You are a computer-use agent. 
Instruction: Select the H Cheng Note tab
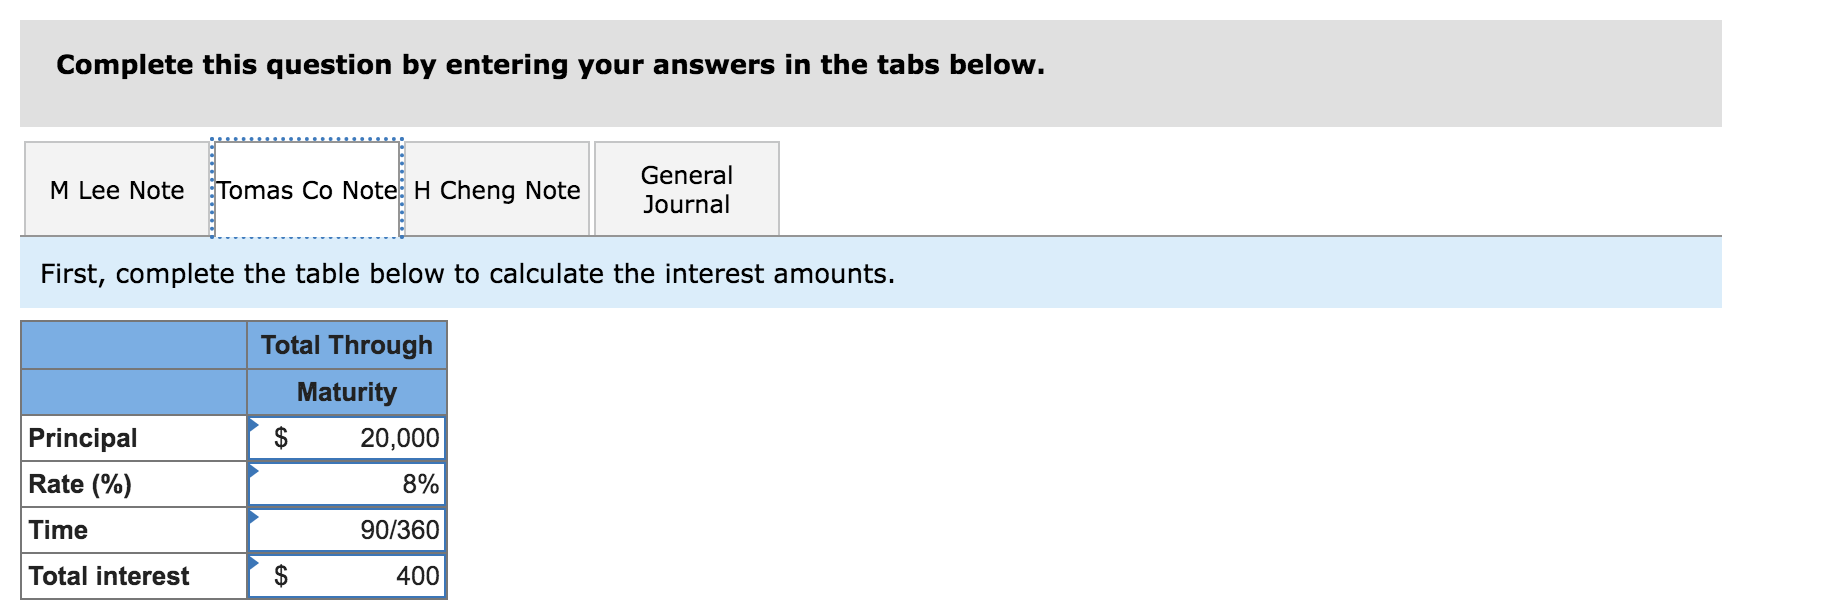tap(497, 189)
